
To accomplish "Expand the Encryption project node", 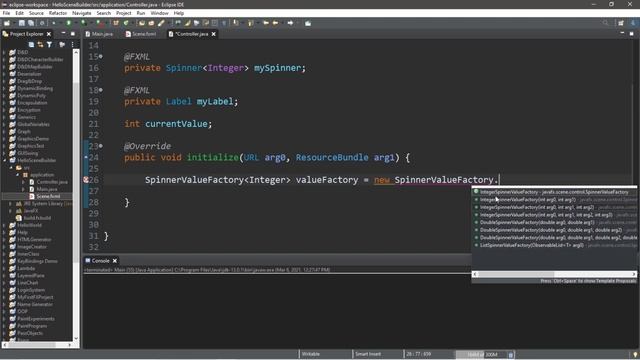I will (x=4, y=110).
